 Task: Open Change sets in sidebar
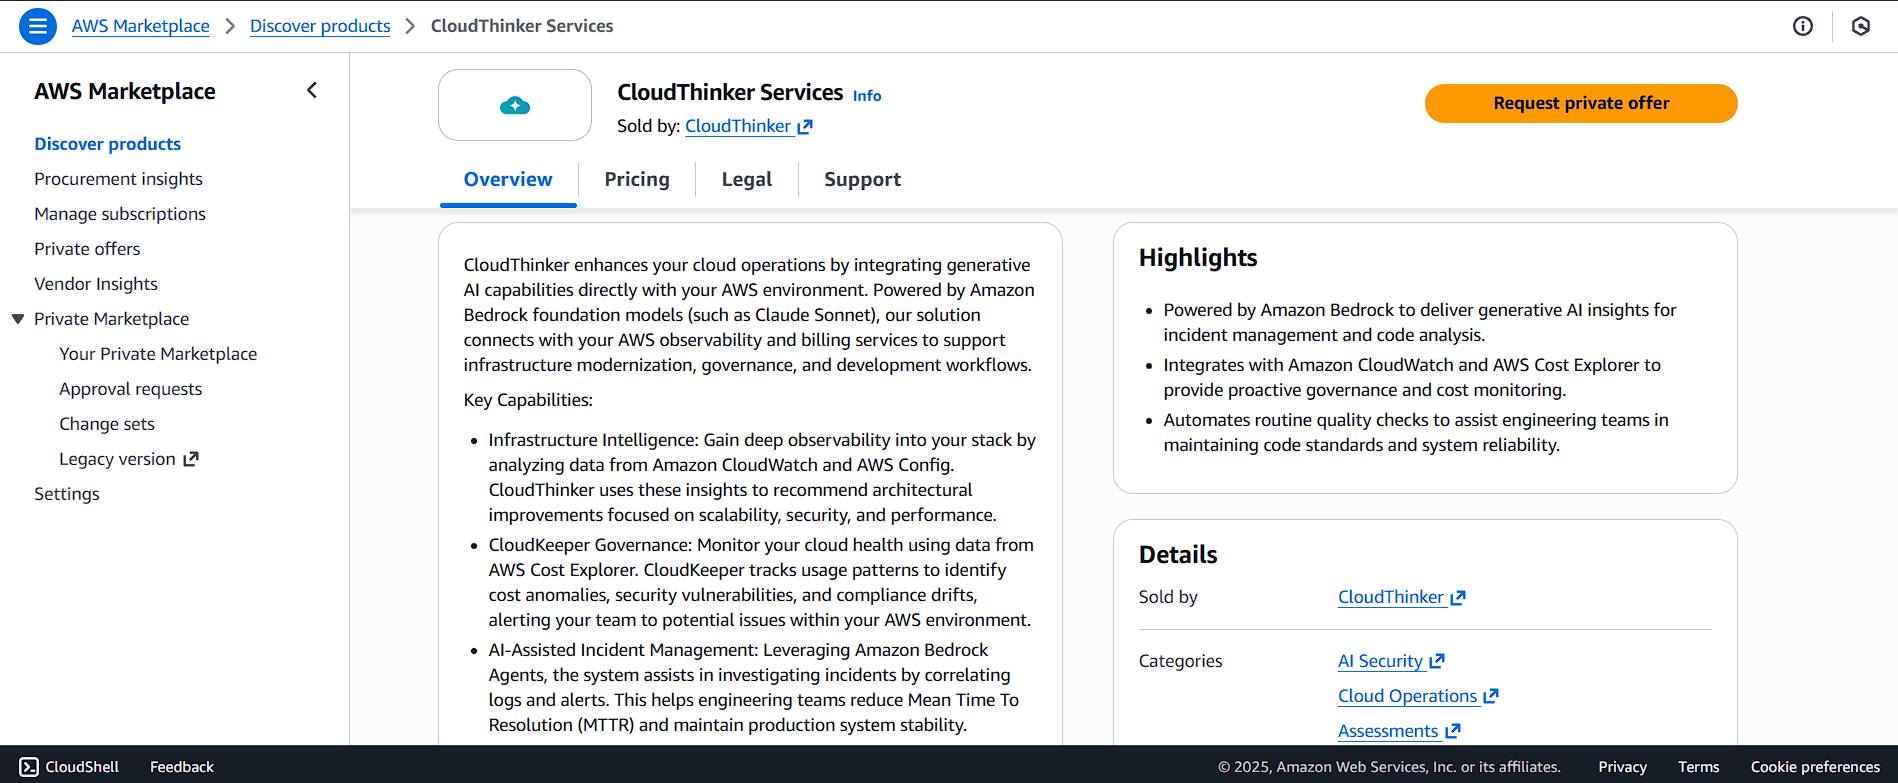107,424
